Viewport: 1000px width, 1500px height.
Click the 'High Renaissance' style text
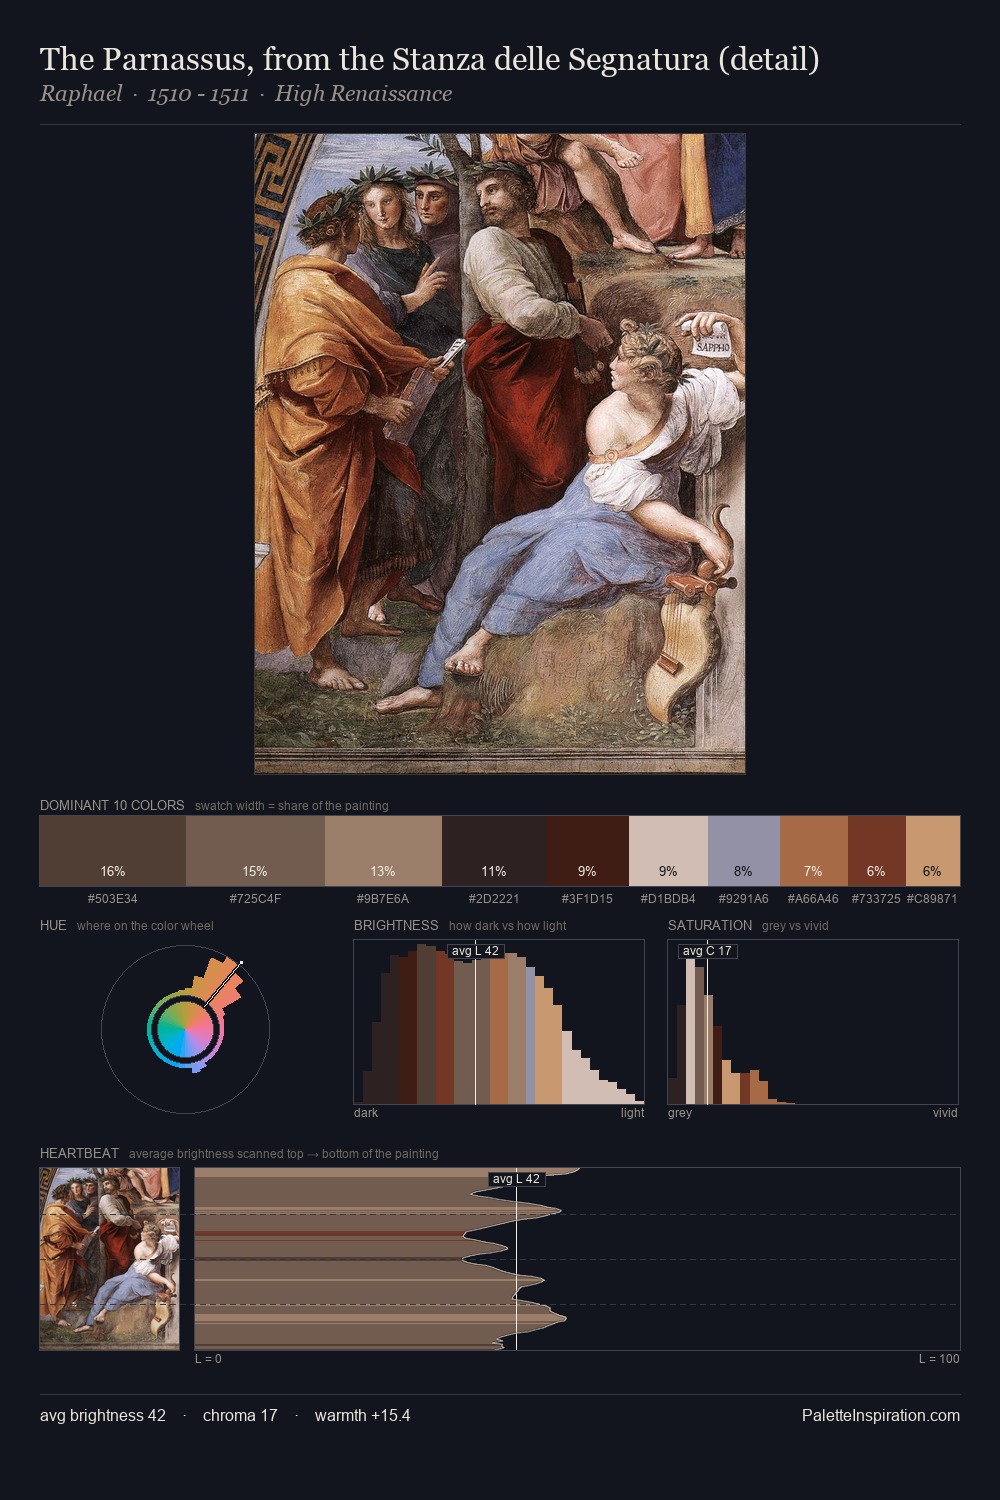pos(363,94)
